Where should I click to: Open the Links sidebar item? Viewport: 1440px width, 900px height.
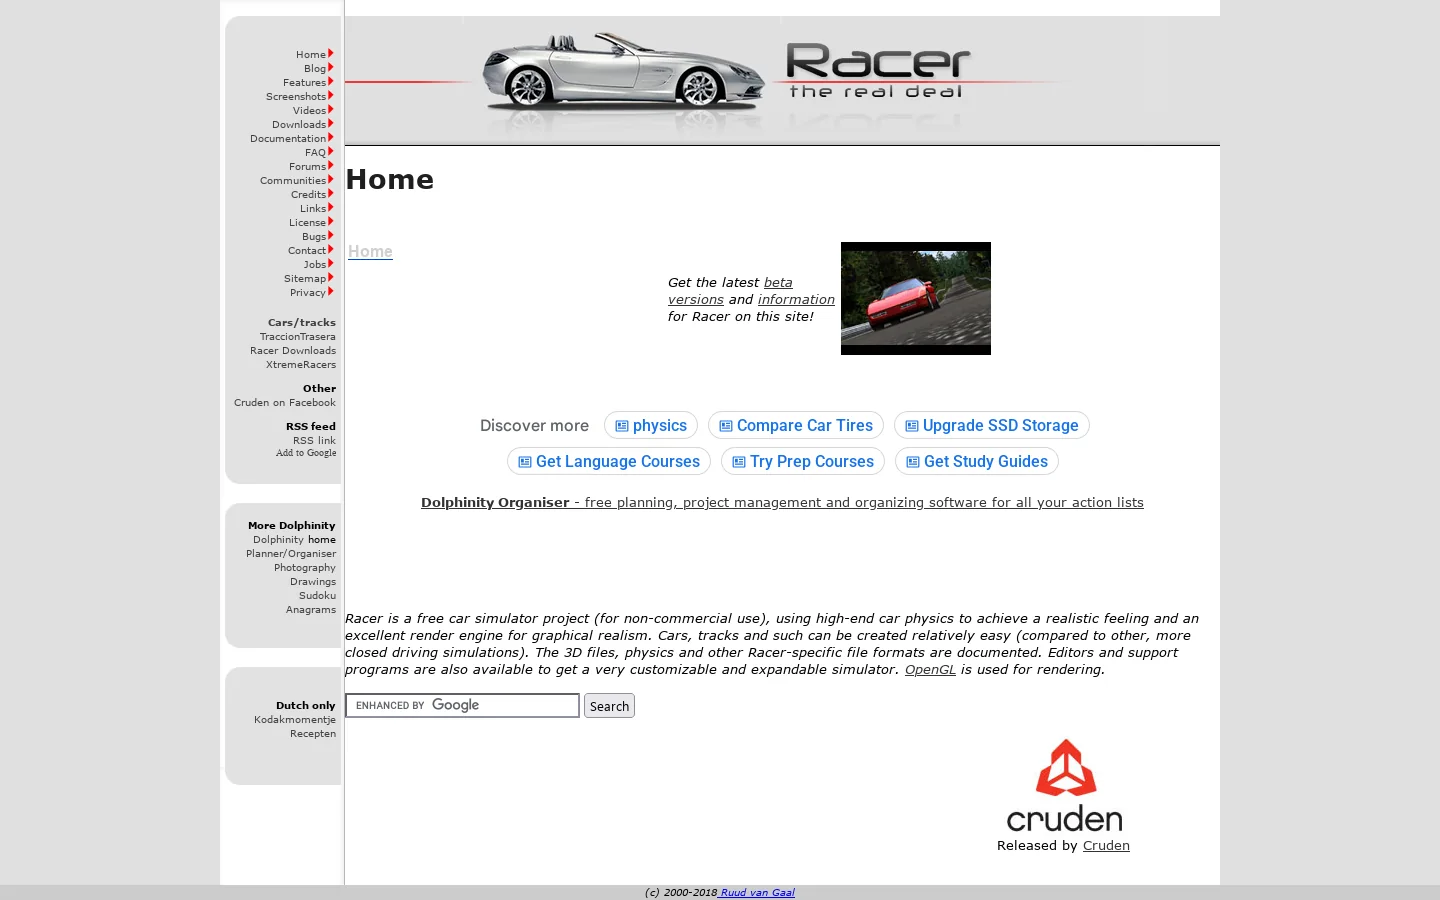(313, 209)
